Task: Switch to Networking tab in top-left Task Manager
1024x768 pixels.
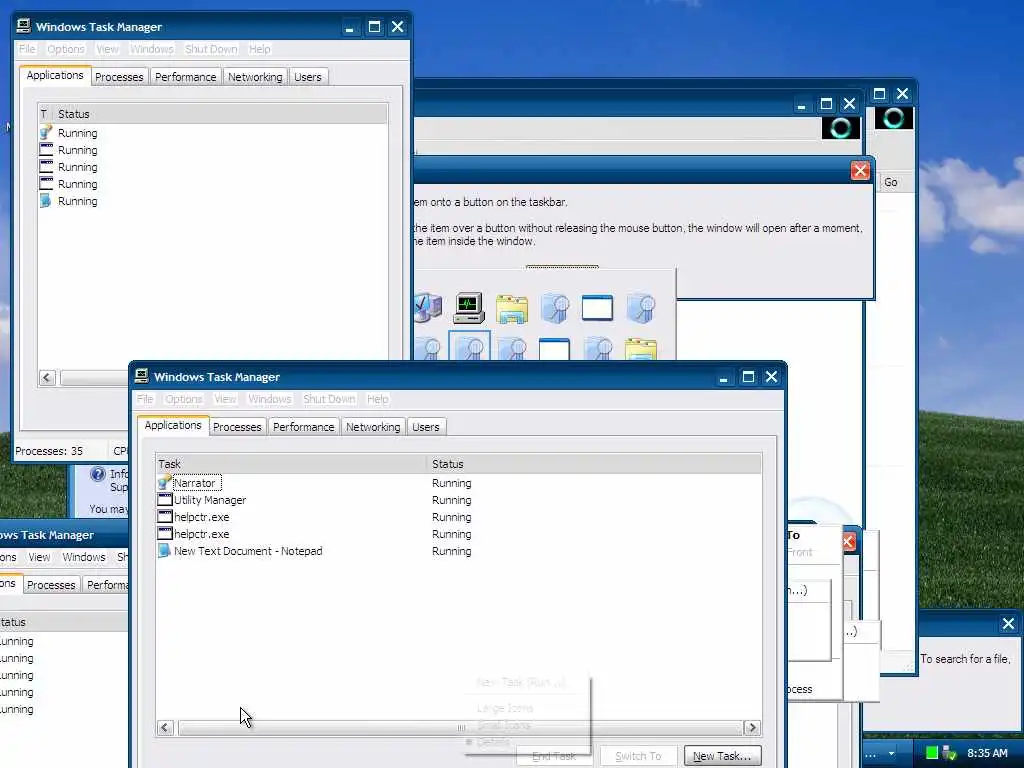Action: [255, 76]
